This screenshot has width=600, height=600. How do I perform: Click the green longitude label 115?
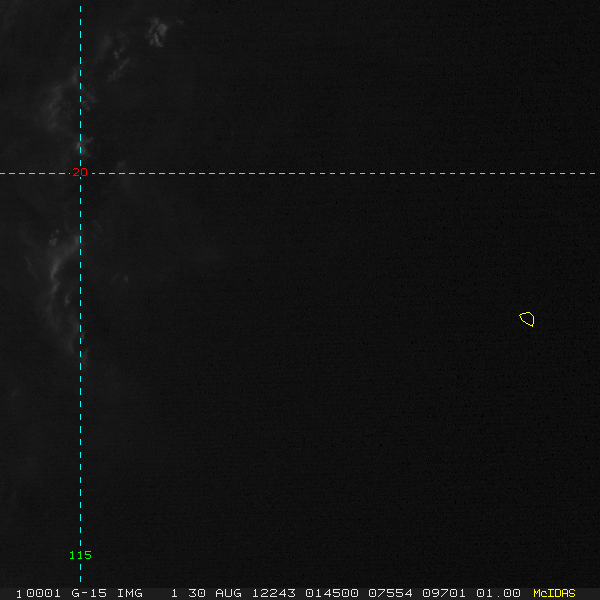point(80,555)
